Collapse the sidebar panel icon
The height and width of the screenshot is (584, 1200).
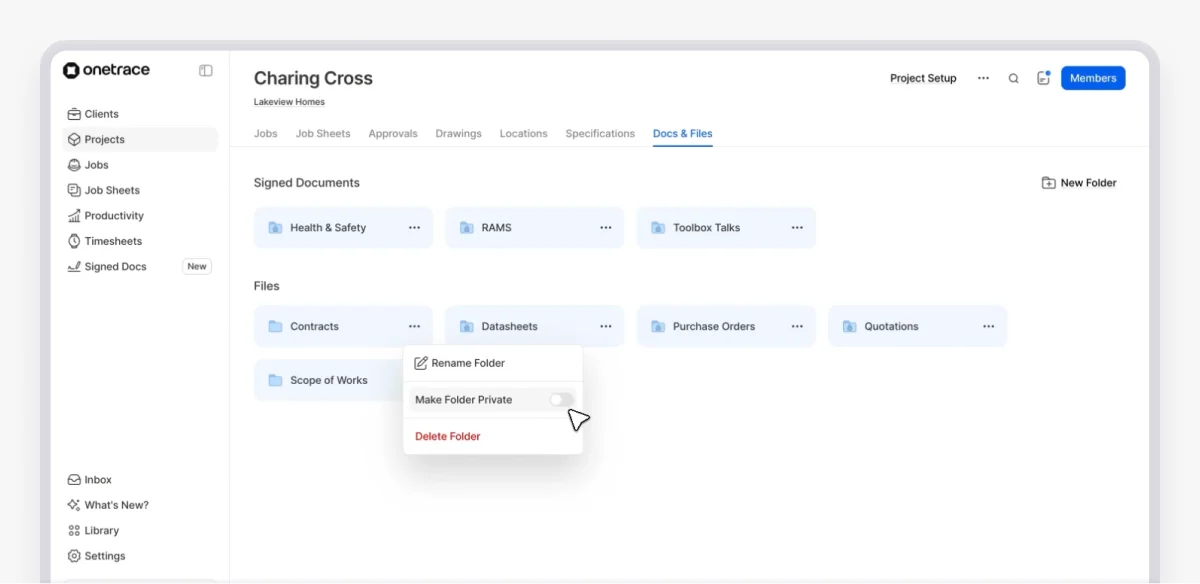[x=206, y=71]
